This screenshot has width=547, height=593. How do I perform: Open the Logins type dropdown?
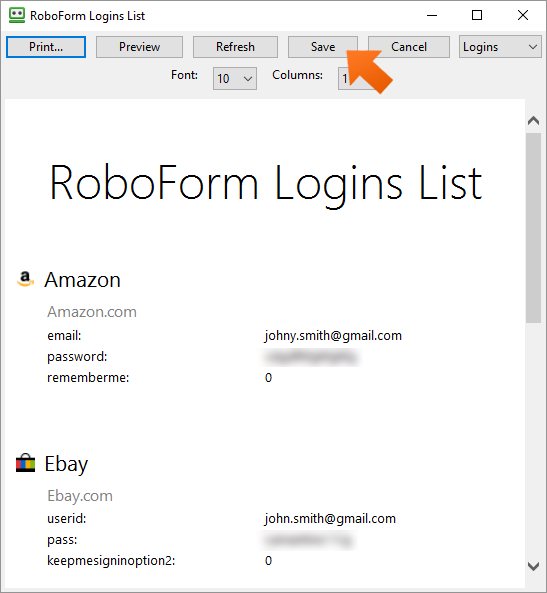pos(500,47)
